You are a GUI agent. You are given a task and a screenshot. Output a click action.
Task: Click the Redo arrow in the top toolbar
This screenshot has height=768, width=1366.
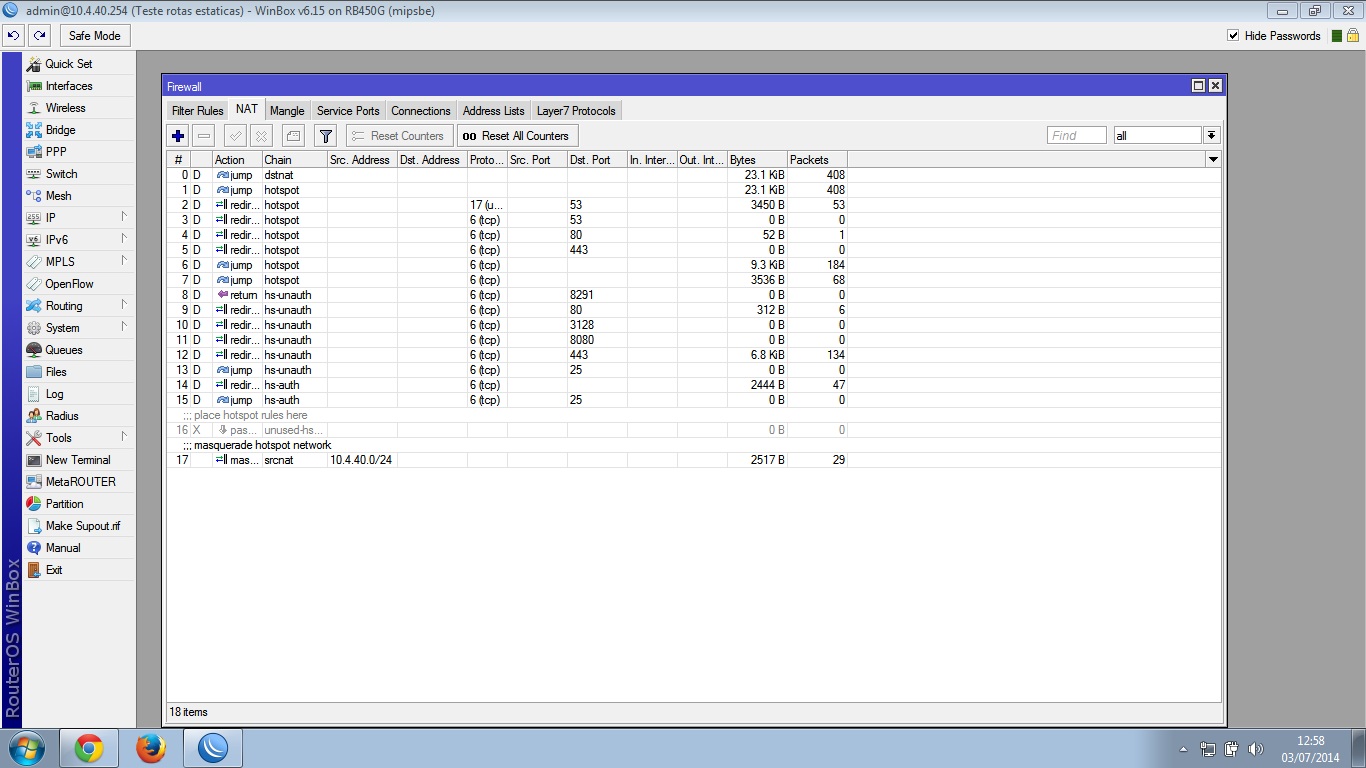tap(39, 36)
